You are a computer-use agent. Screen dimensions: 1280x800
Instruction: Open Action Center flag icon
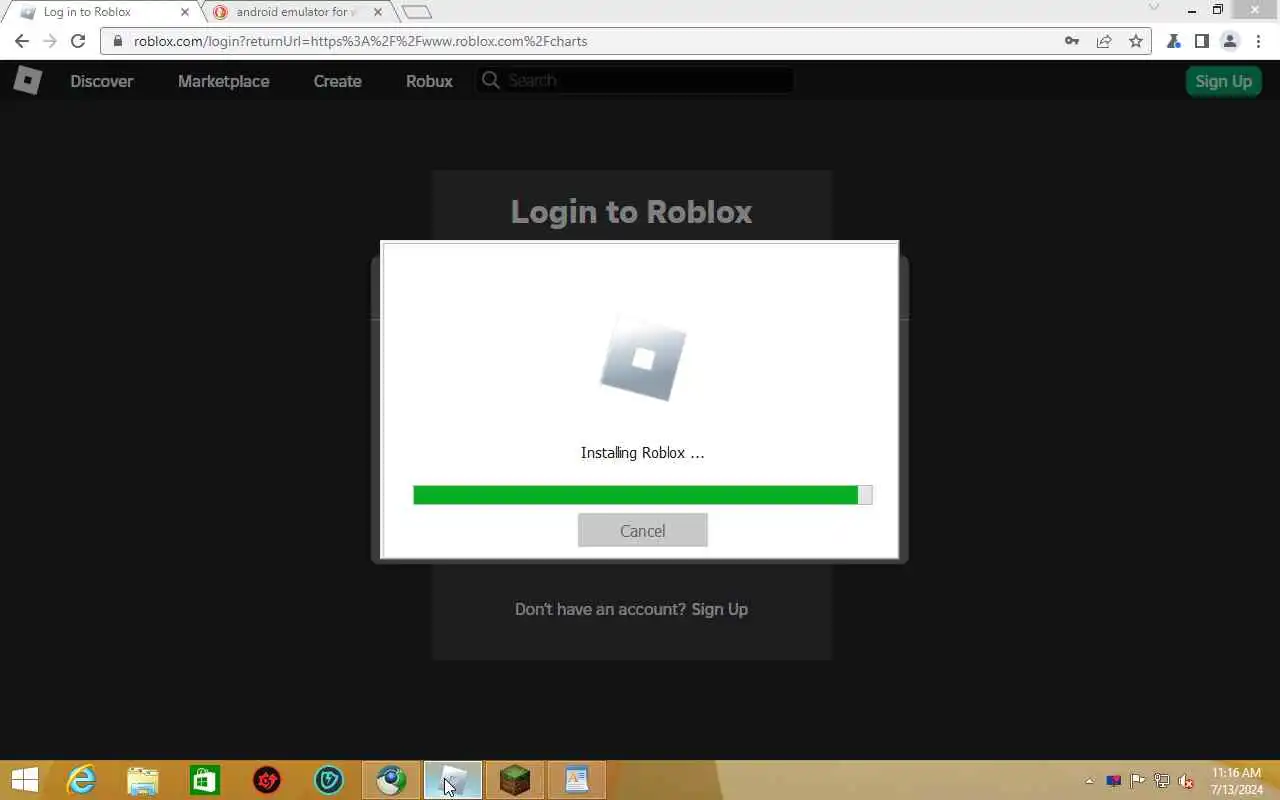pyautogui.click(x=1138, y=781)
